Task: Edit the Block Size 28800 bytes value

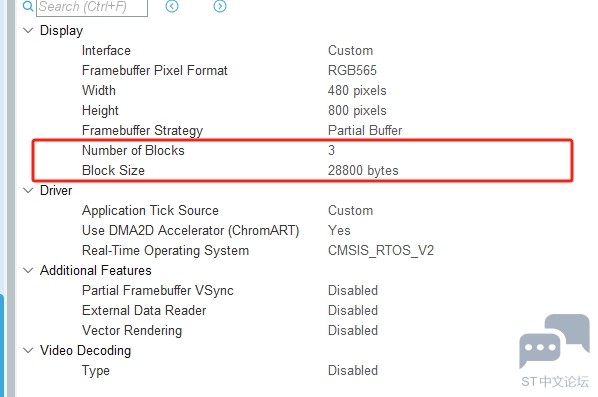Action: (x=363, y=170)
